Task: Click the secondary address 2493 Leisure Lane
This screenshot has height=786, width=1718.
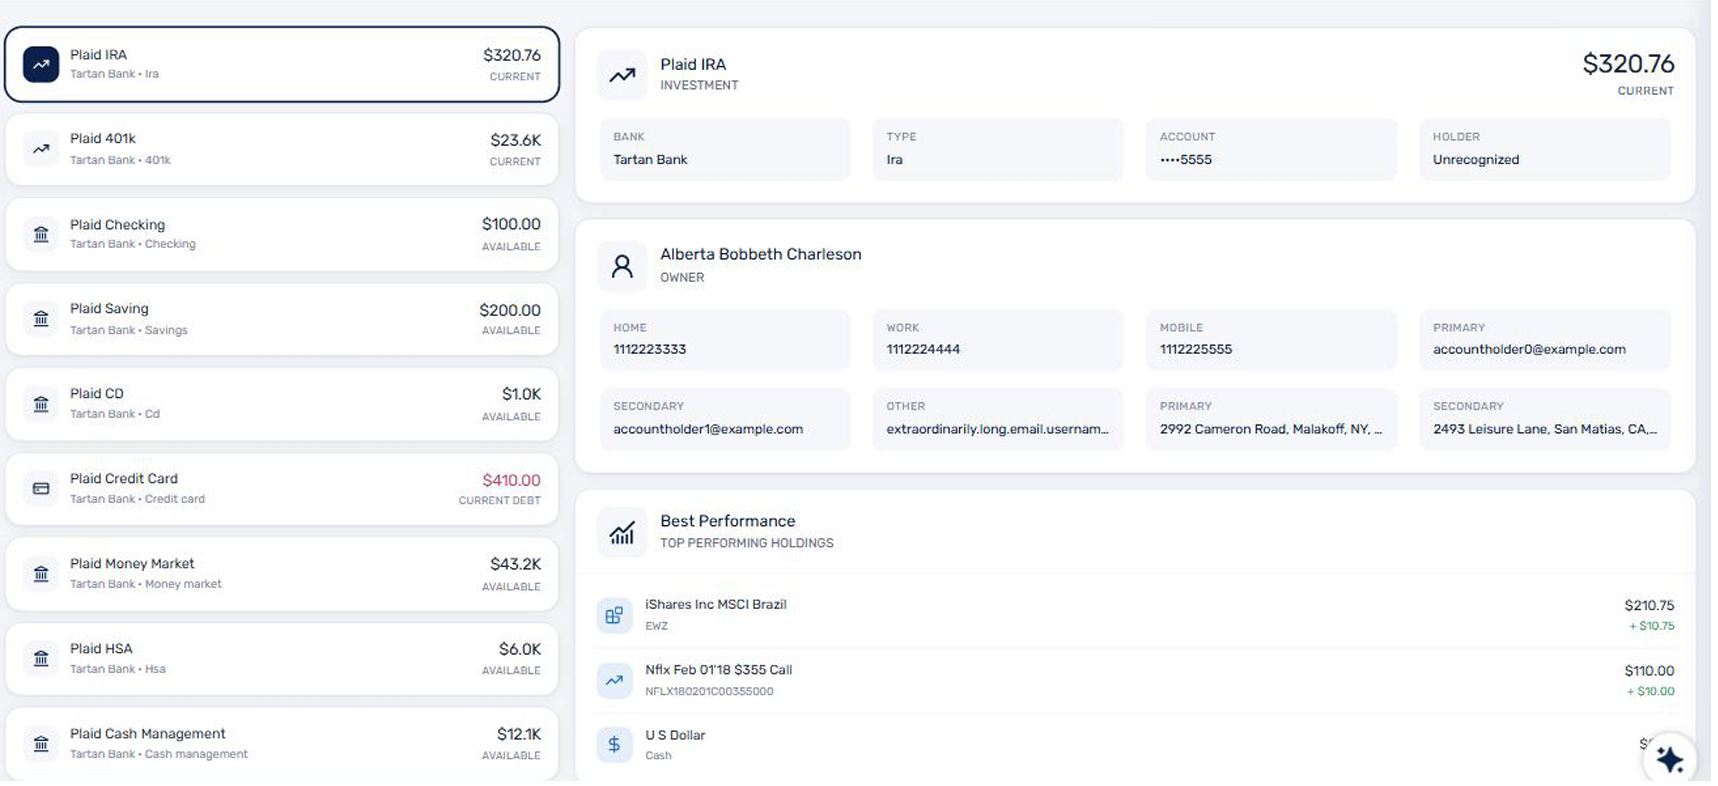Action: [1545, 430]
